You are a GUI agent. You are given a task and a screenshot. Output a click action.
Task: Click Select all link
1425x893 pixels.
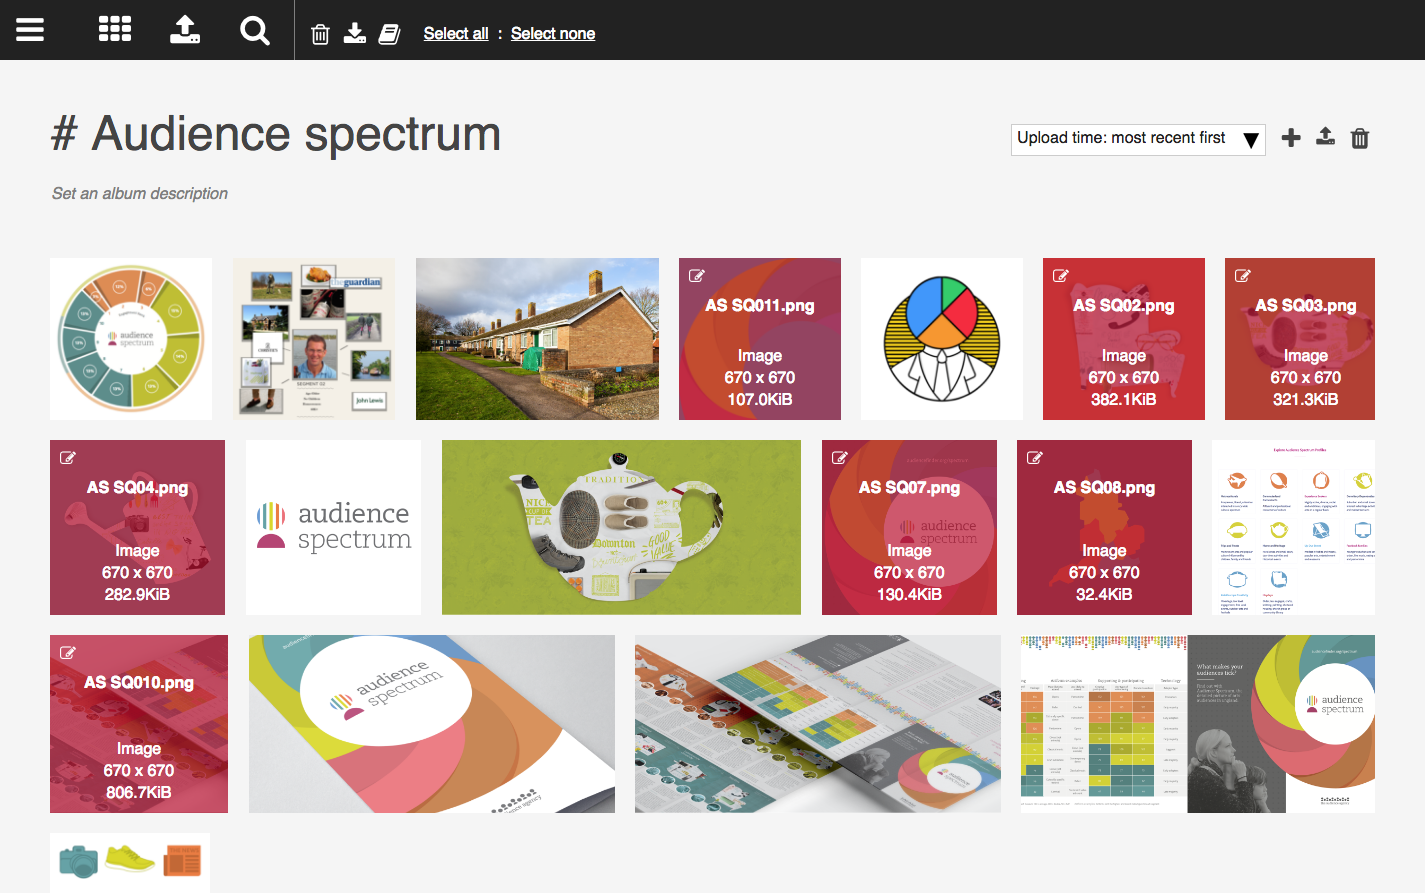(456, 33)
